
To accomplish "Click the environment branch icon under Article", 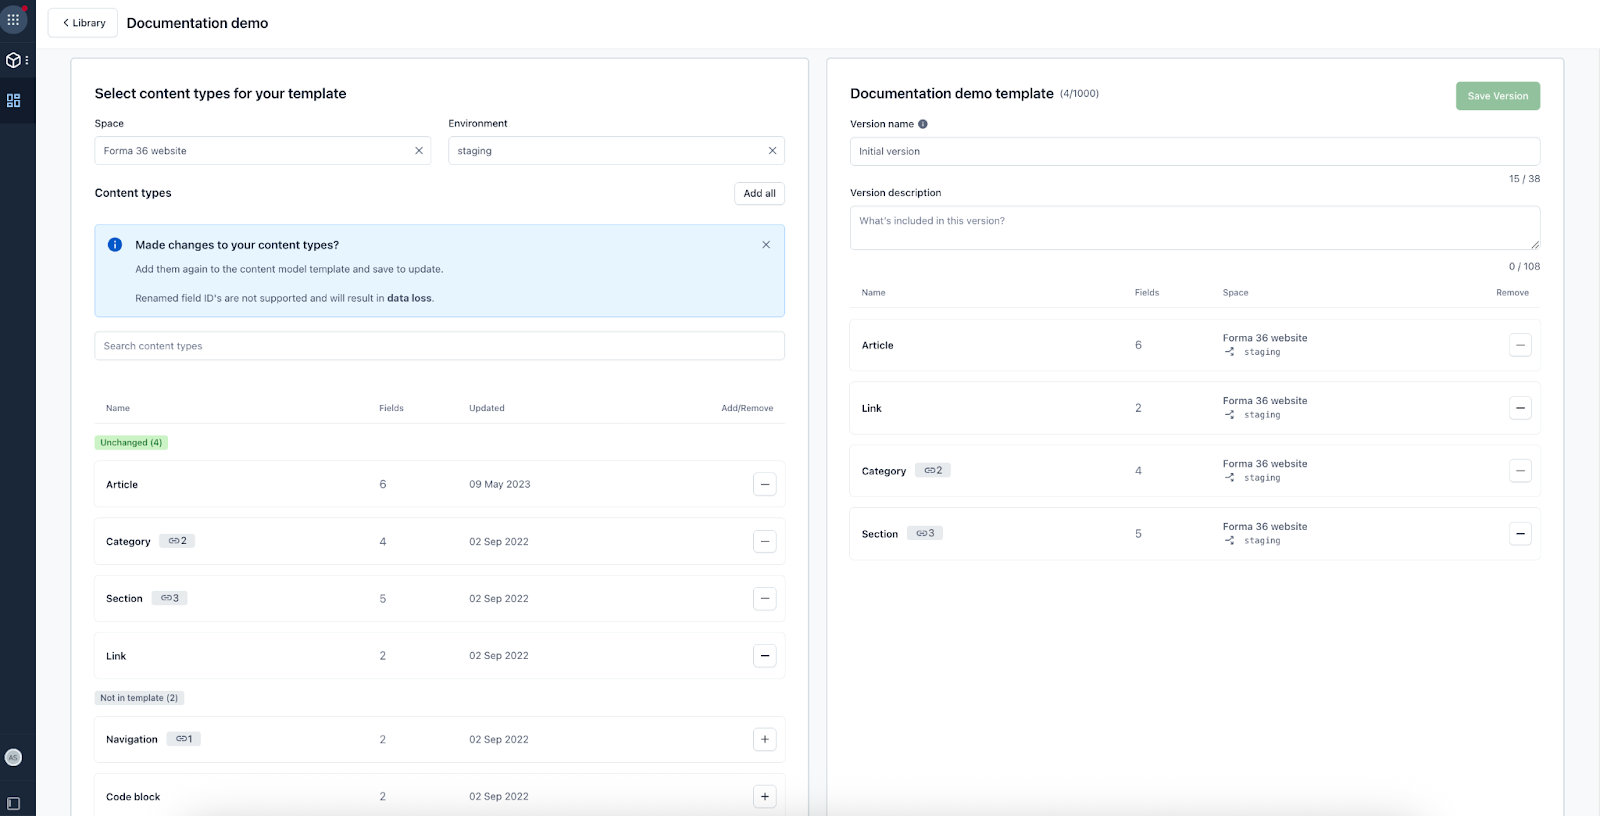I will pos(1229,352).
